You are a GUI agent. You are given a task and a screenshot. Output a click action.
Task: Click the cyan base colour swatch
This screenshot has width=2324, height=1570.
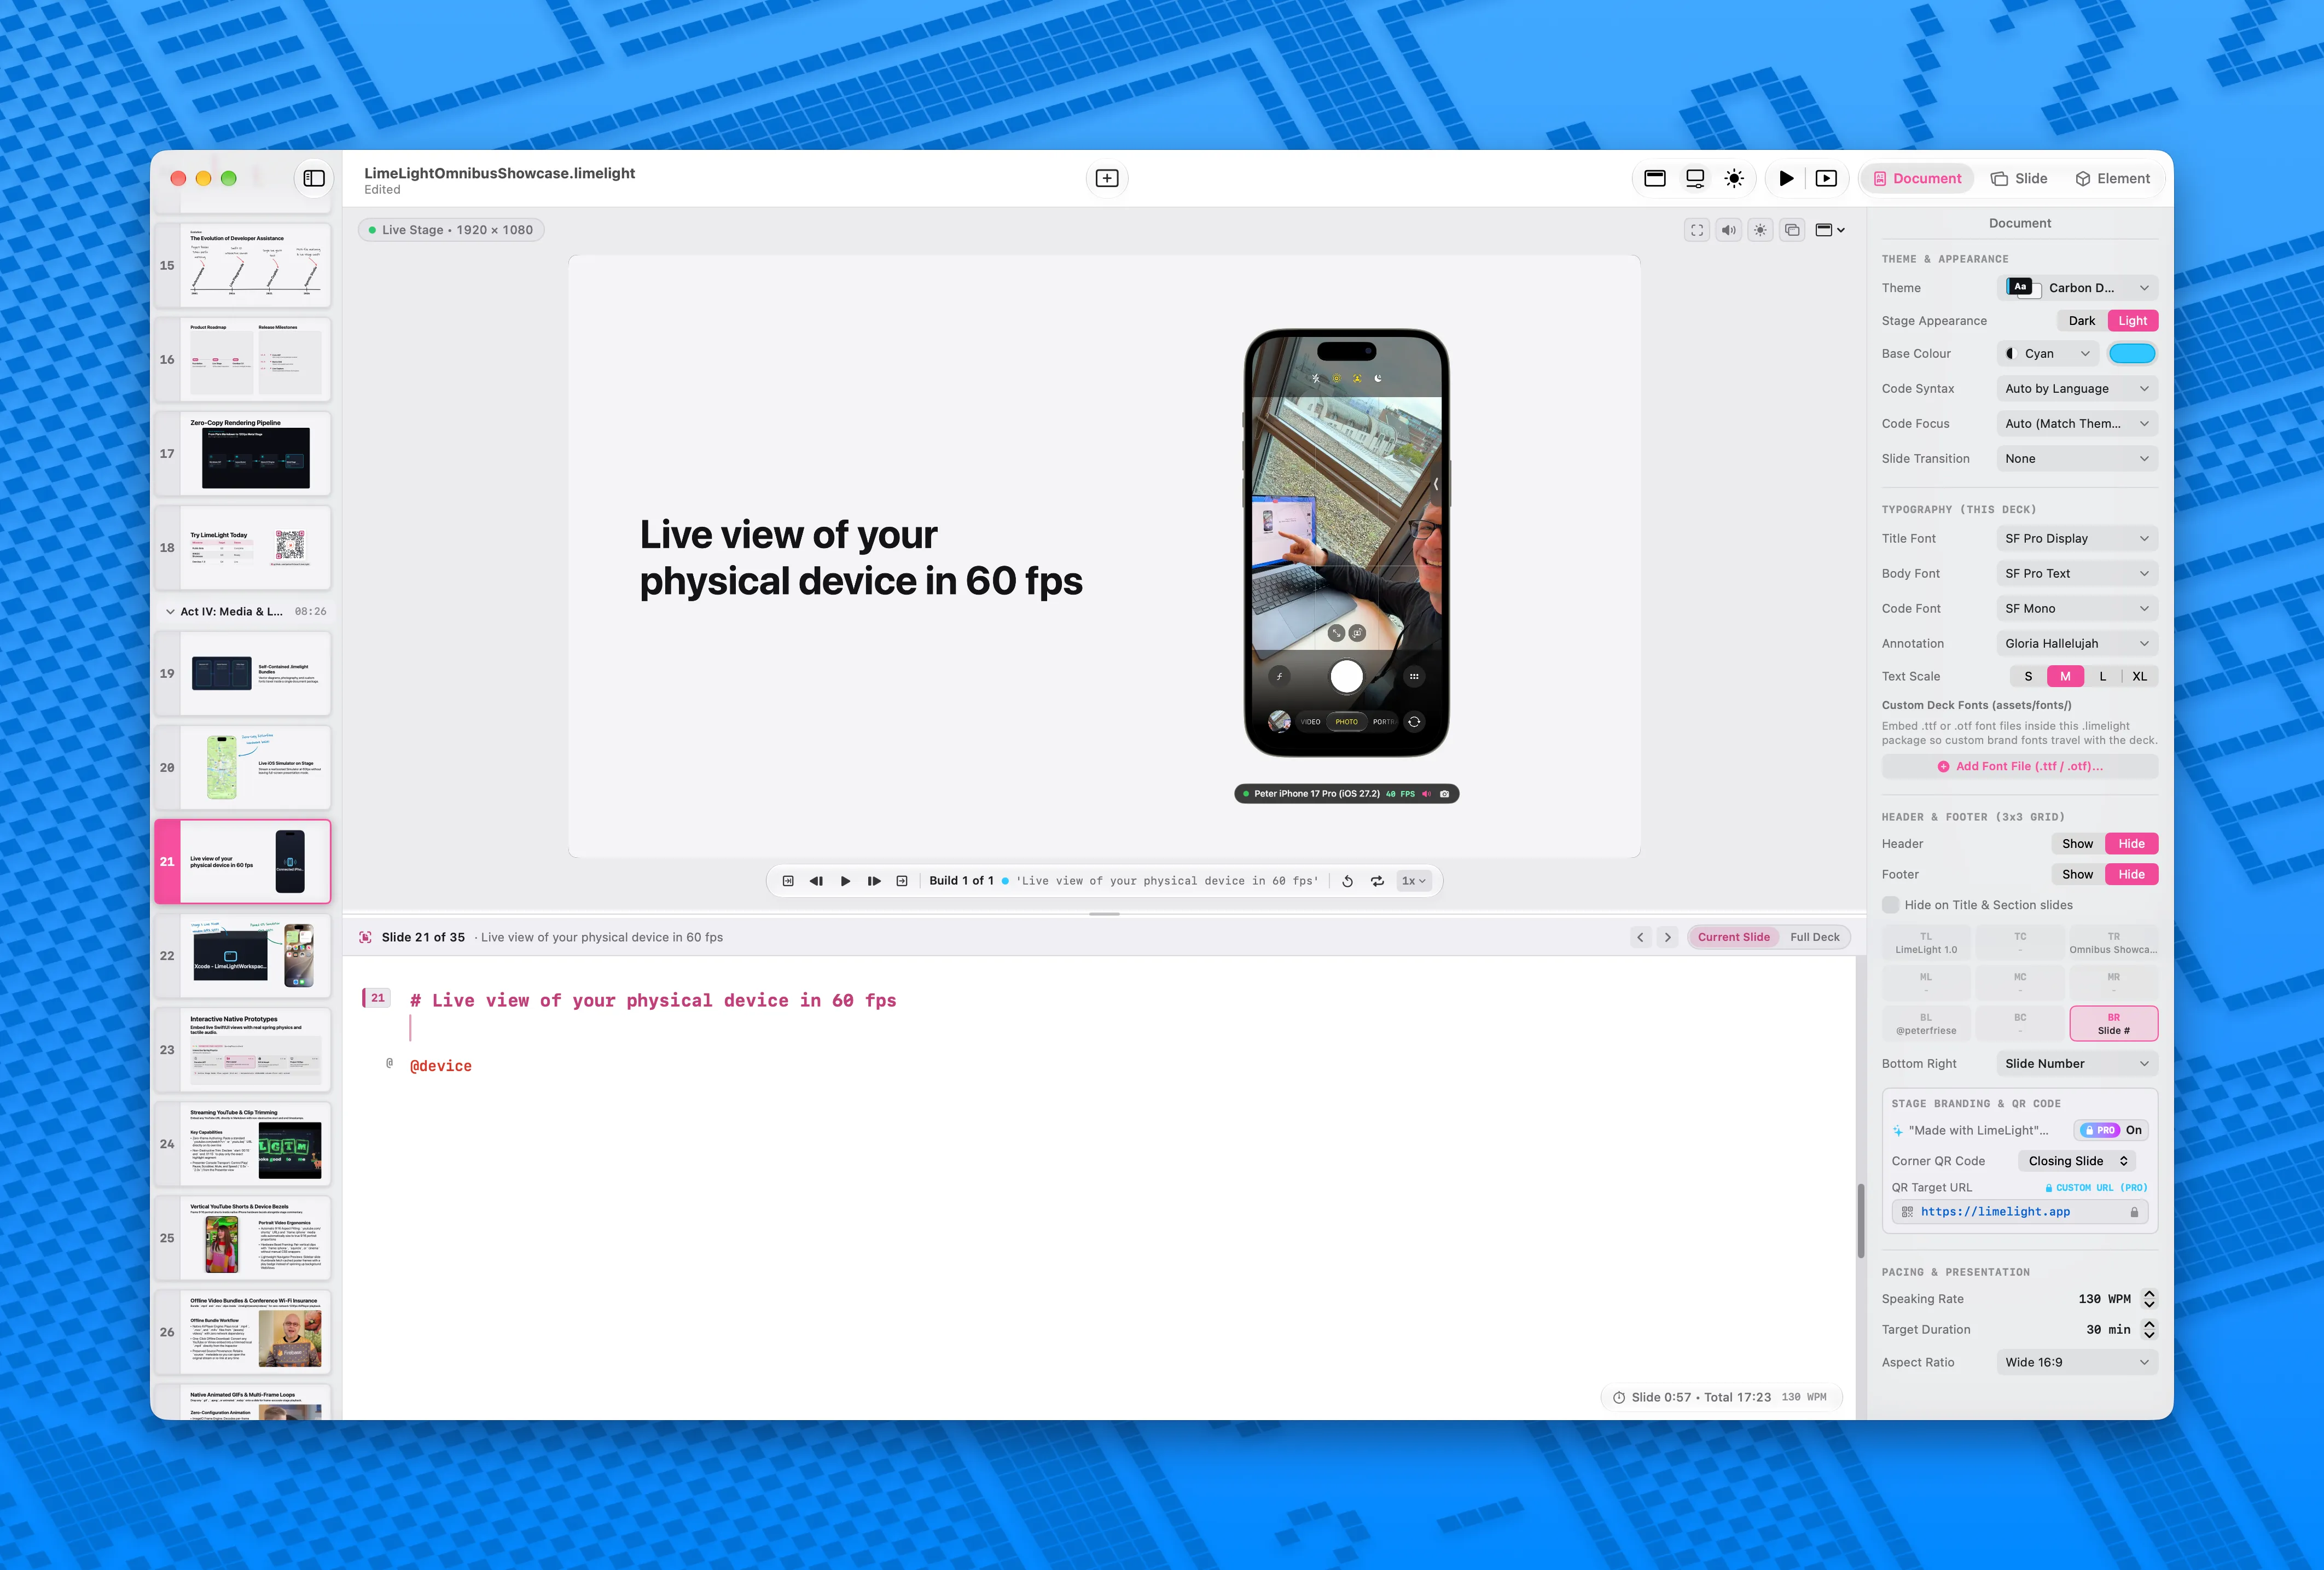tap(2131, 354)
